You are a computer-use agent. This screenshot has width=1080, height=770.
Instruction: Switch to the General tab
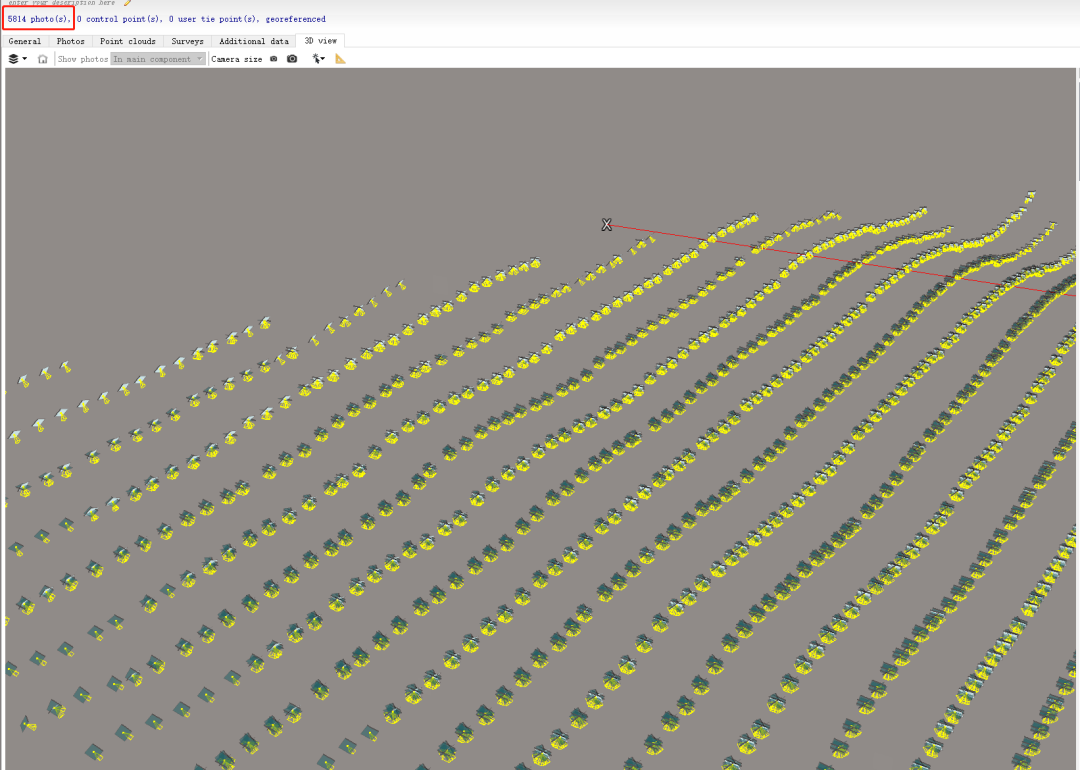pos(25,41)
